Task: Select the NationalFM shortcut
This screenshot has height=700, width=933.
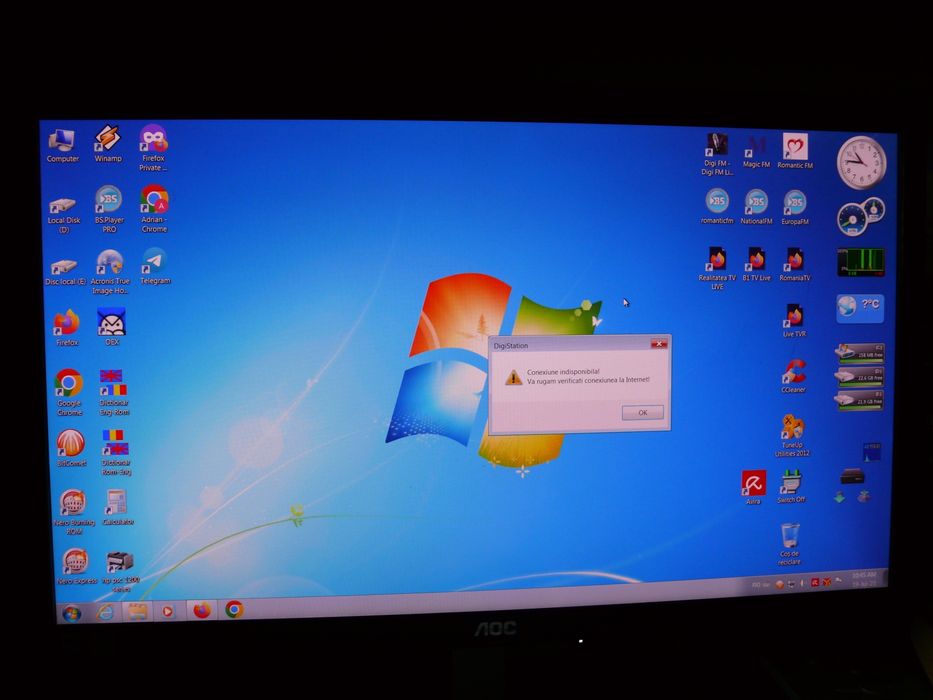Action: coord(756,207)
